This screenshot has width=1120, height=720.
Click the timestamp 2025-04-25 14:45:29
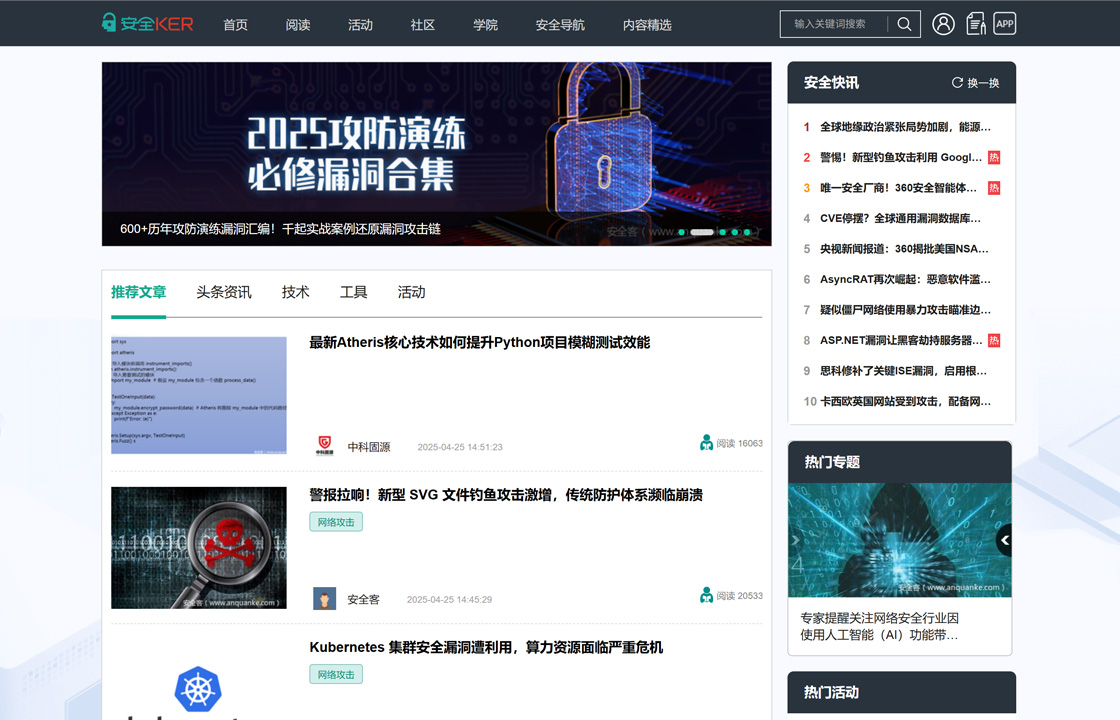point(449,600)
